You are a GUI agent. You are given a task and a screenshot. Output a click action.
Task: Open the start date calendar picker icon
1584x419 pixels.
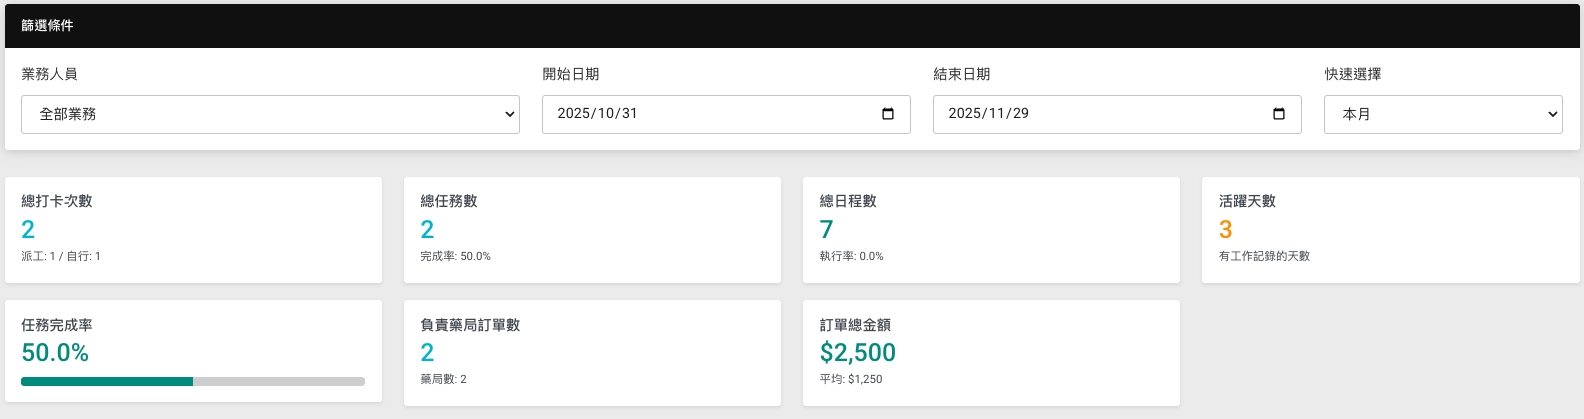pos(887,114)
